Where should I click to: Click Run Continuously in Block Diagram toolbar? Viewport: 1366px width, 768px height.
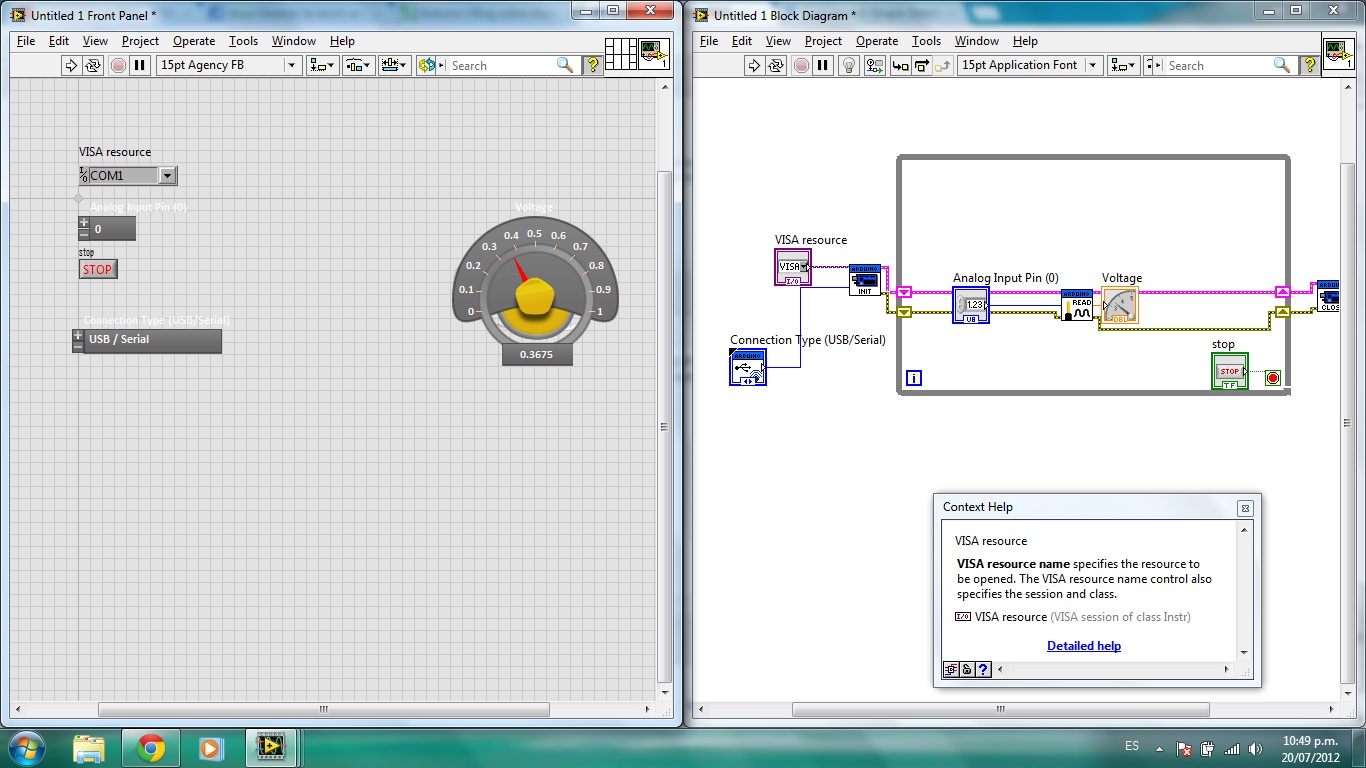pos(777,66)
